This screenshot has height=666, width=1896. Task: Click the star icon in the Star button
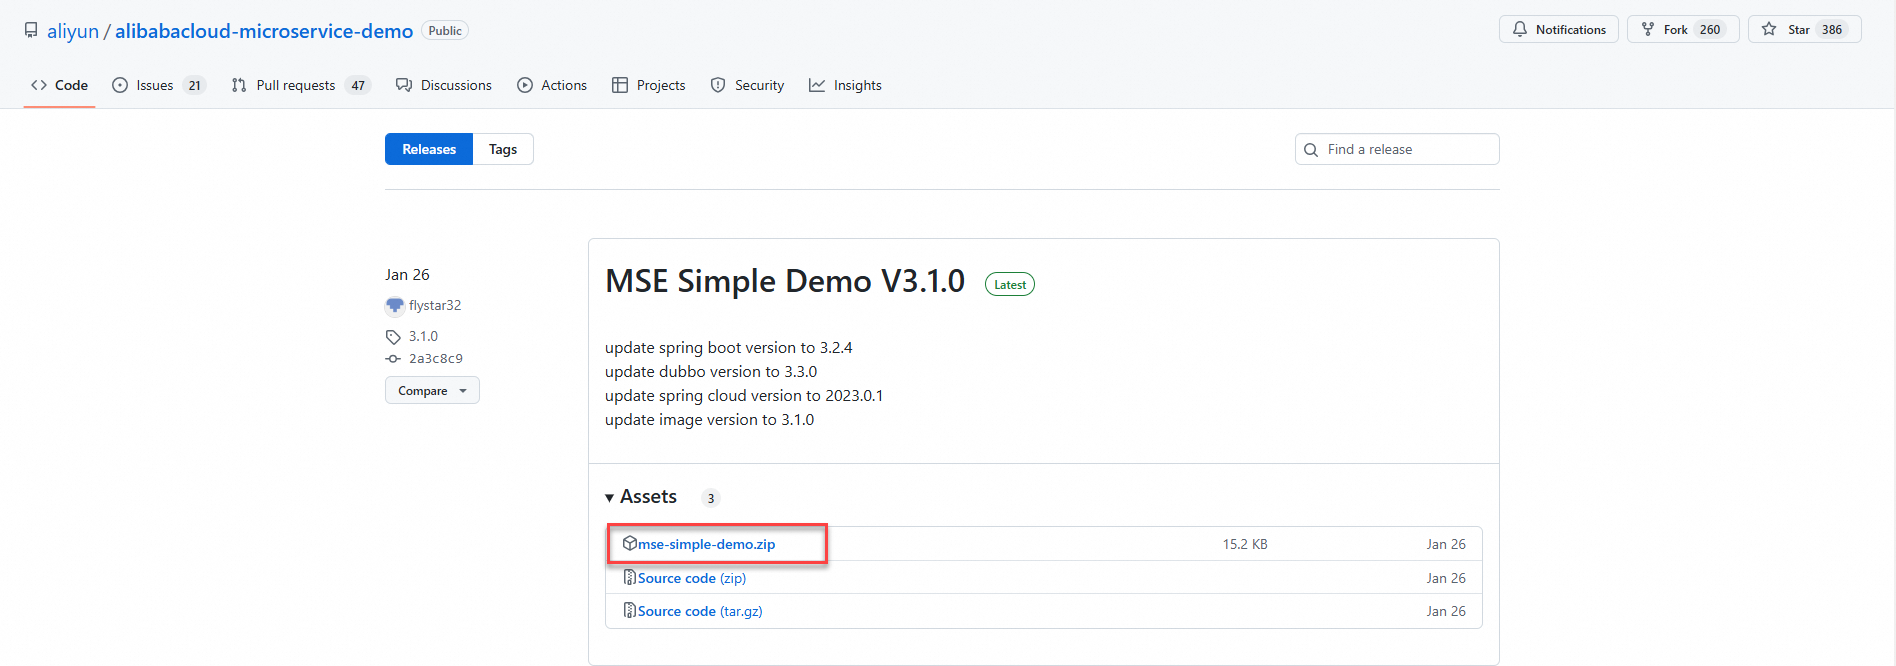click(1769, 29)
